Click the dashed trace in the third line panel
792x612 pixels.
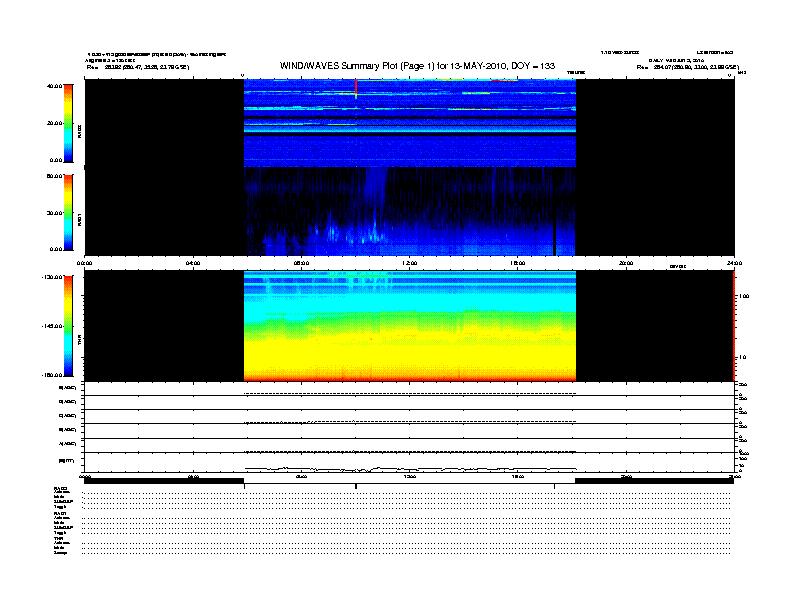(x=410, y=422)
